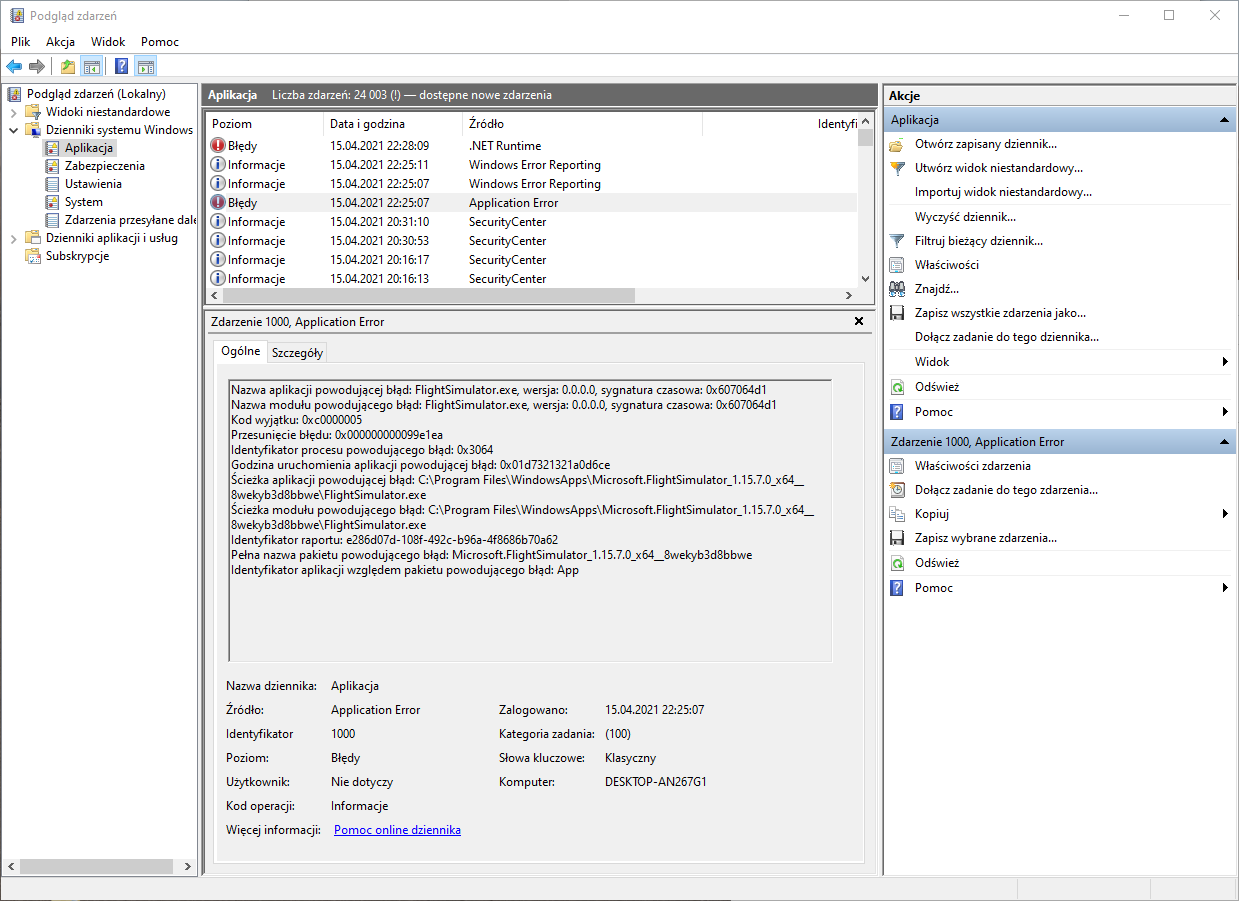1239x901 pixels.
Task: Click Dołącz zadanie do tego dziennika action
Action: [x=1007, y=337]
